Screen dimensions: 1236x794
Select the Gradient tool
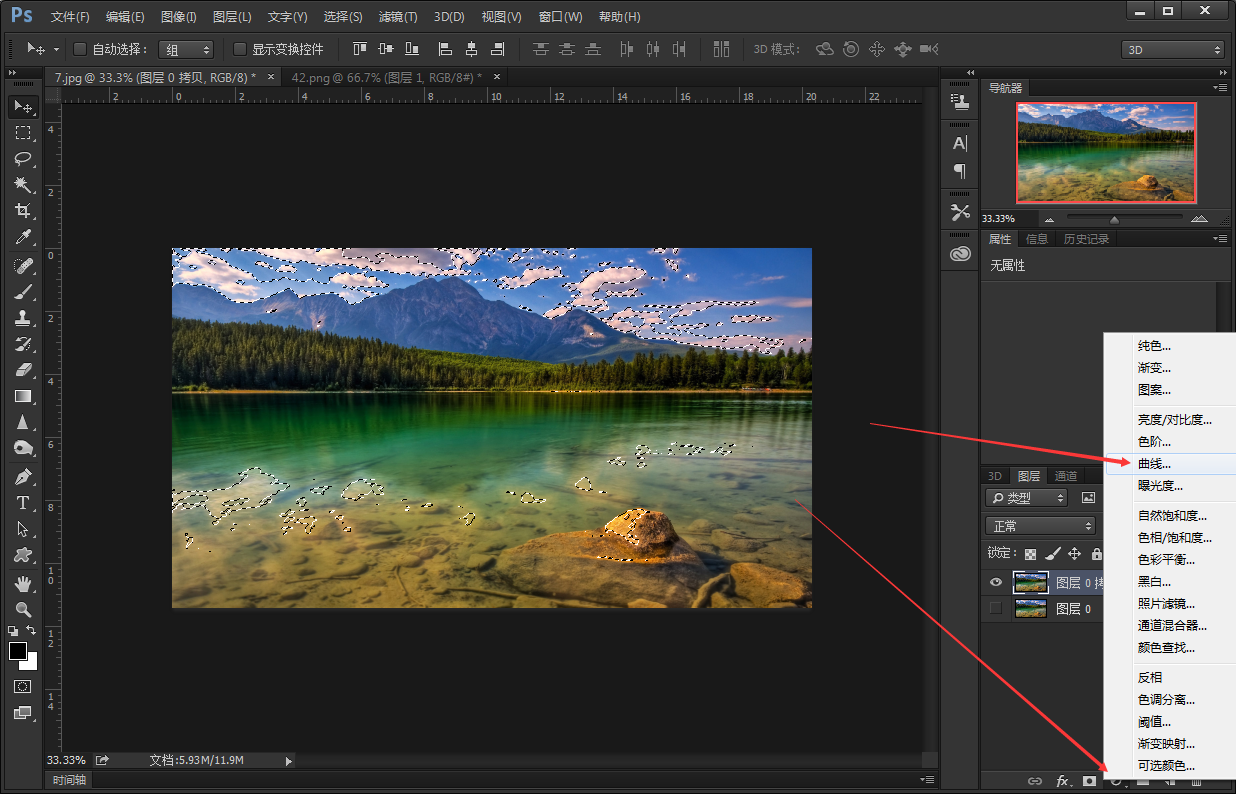[23, 396]
